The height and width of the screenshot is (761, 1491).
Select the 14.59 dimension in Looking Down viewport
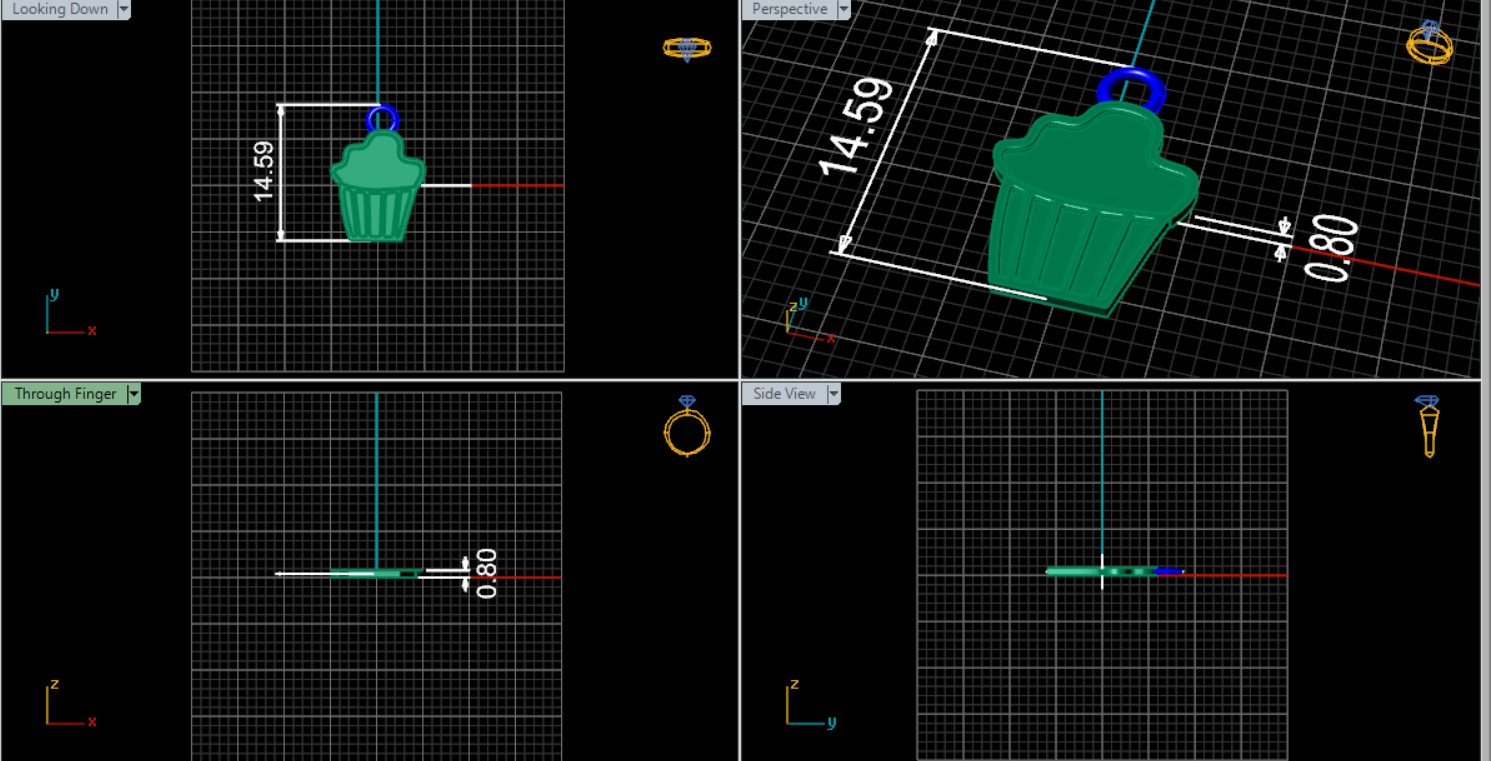(x=264, y=171)
